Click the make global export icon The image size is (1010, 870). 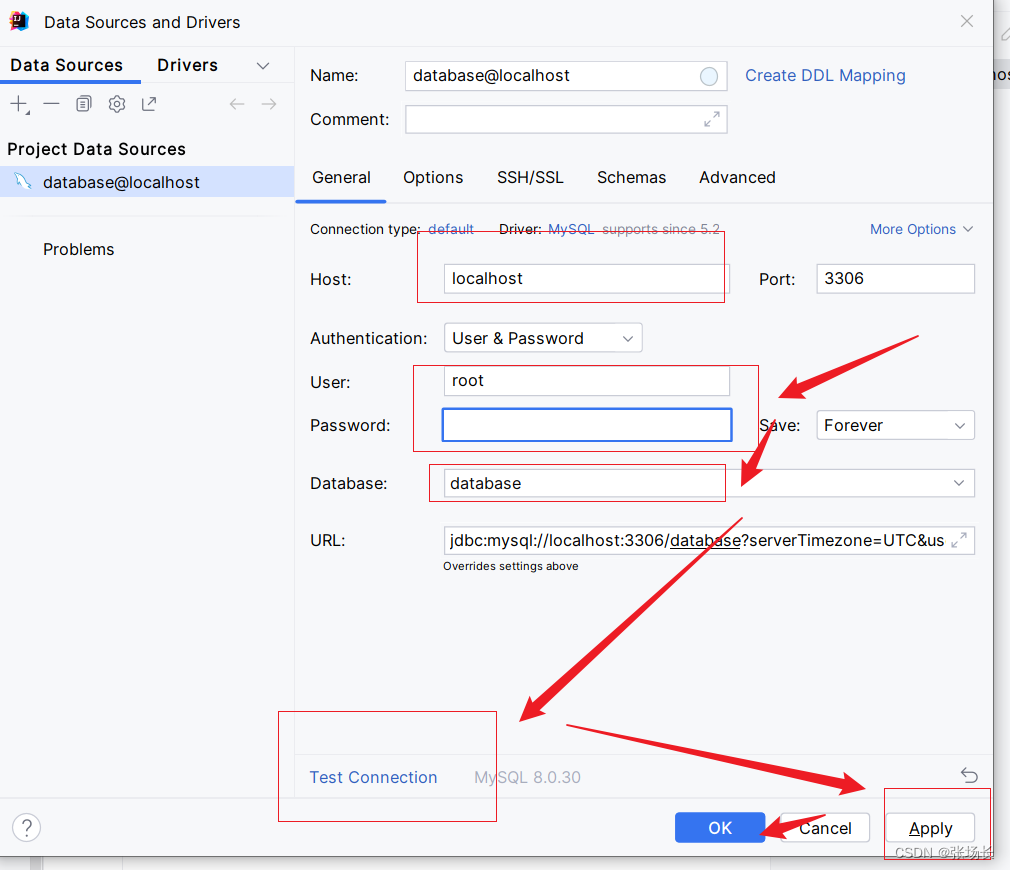click(149, 104)
